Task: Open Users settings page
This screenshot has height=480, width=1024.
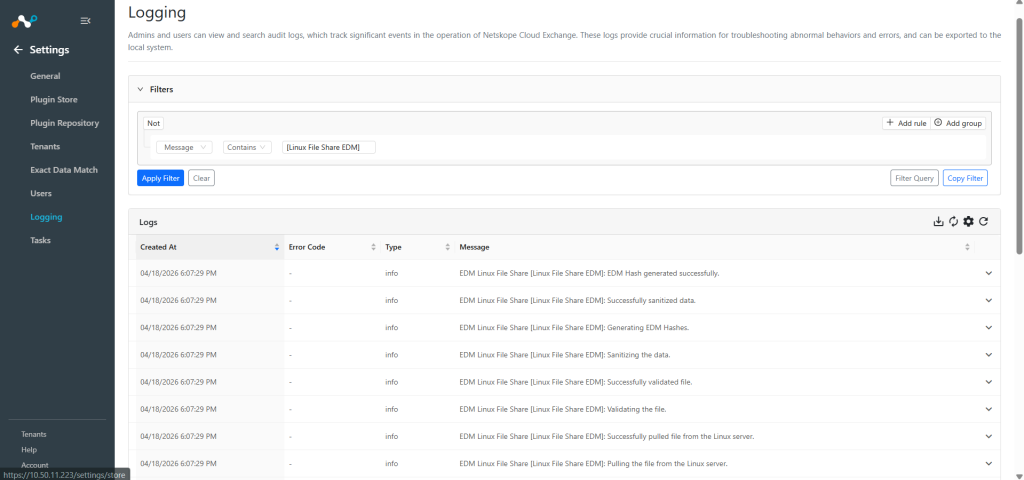Action: point(41,193)
